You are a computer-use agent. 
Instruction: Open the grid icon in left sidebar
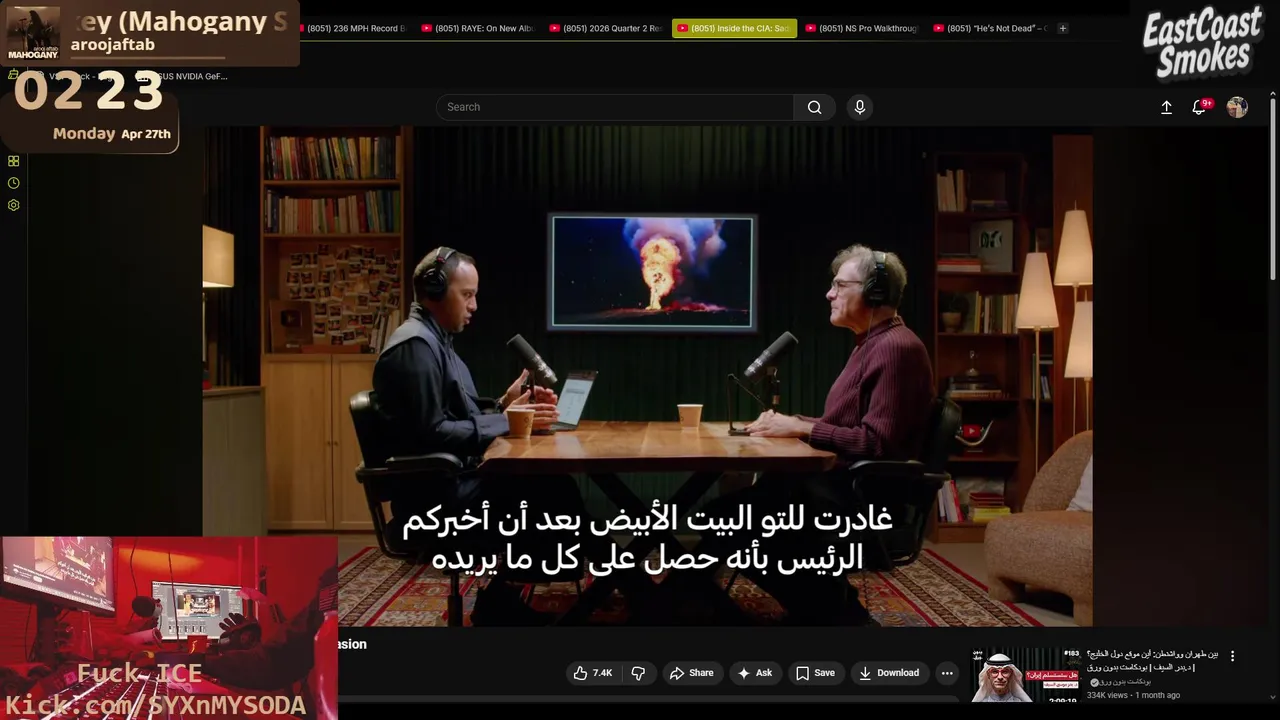(x=13, y=161)
